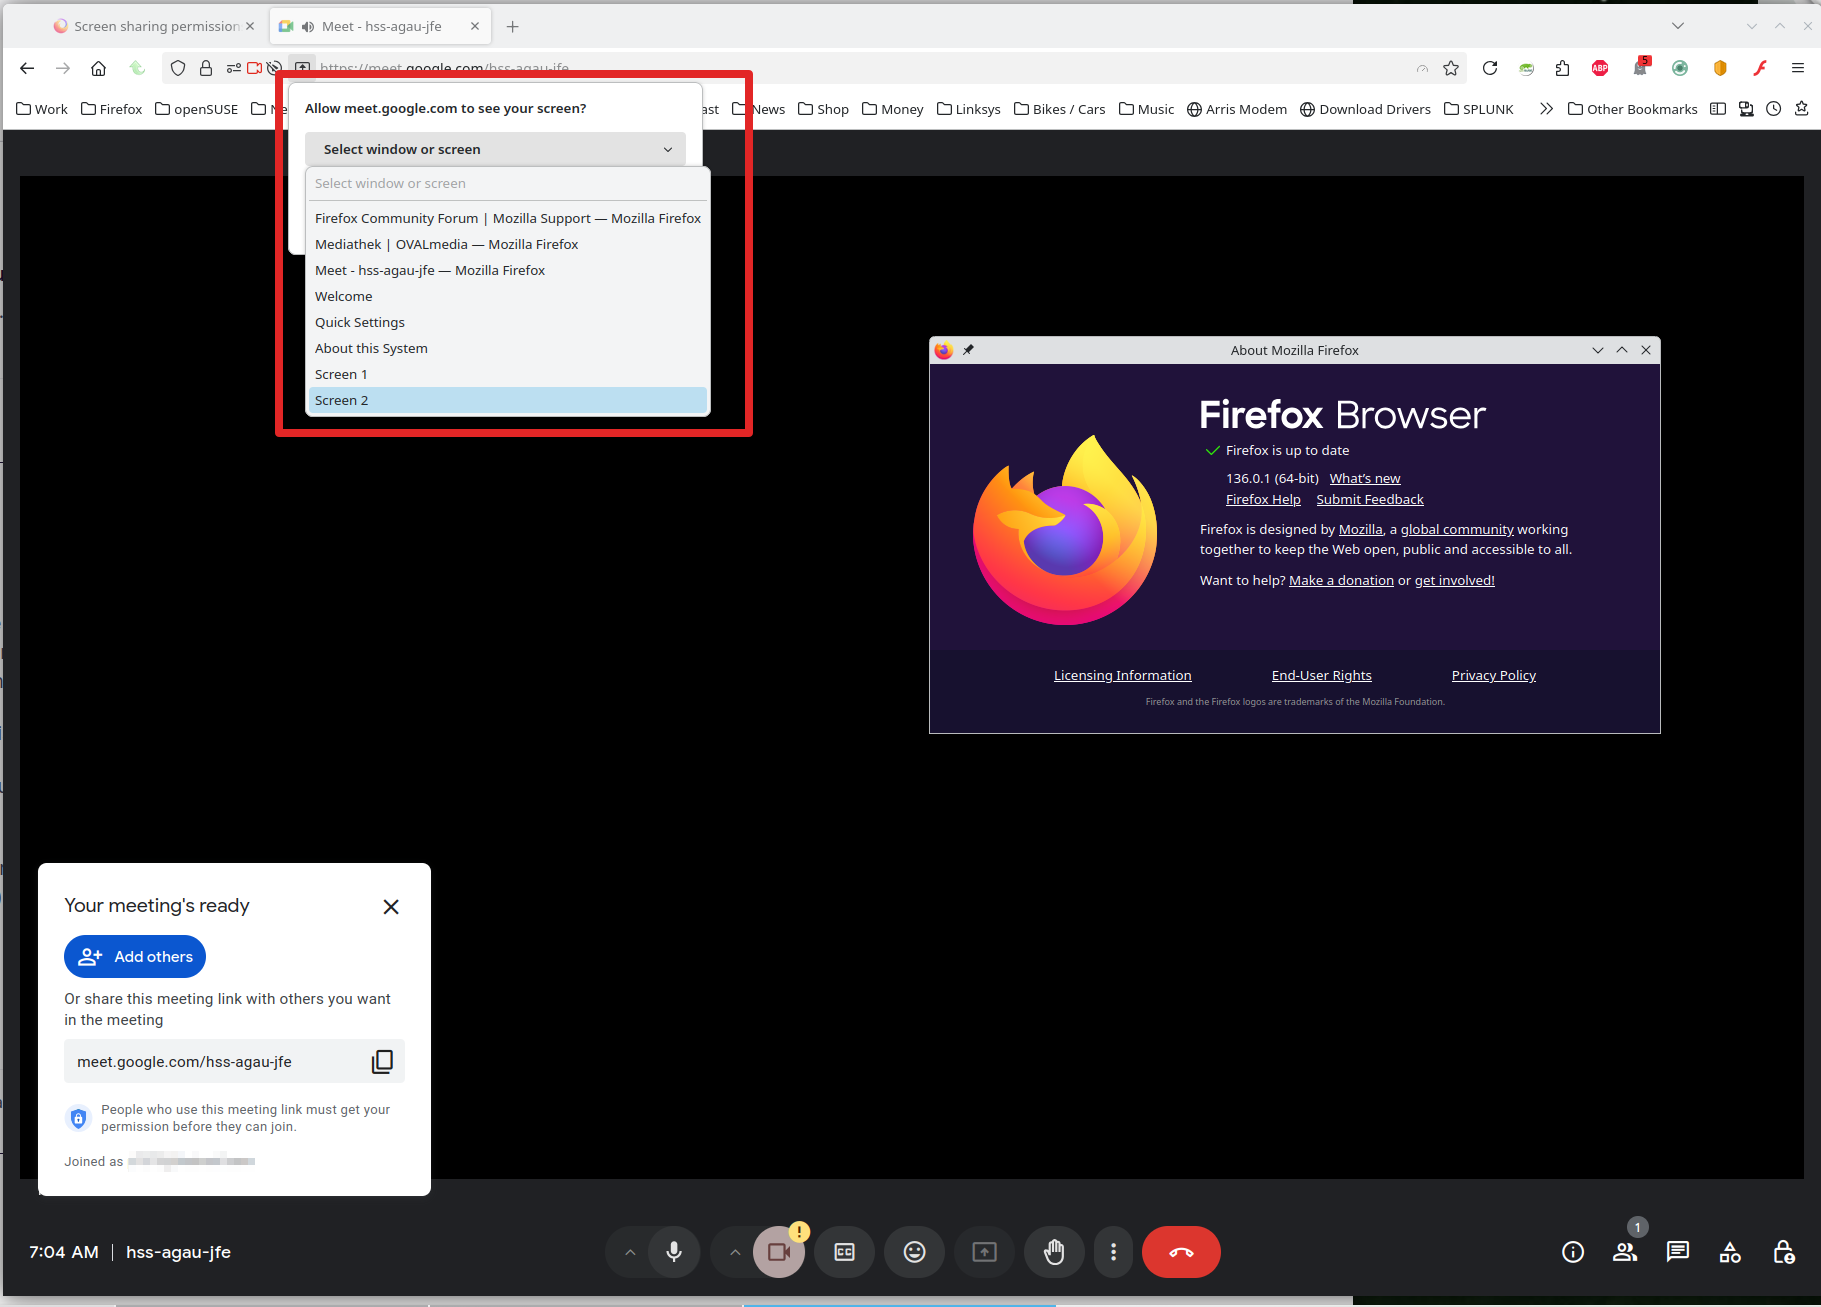Mute the microphone
1821x1307 pixels.
(x=674, y=1252)
